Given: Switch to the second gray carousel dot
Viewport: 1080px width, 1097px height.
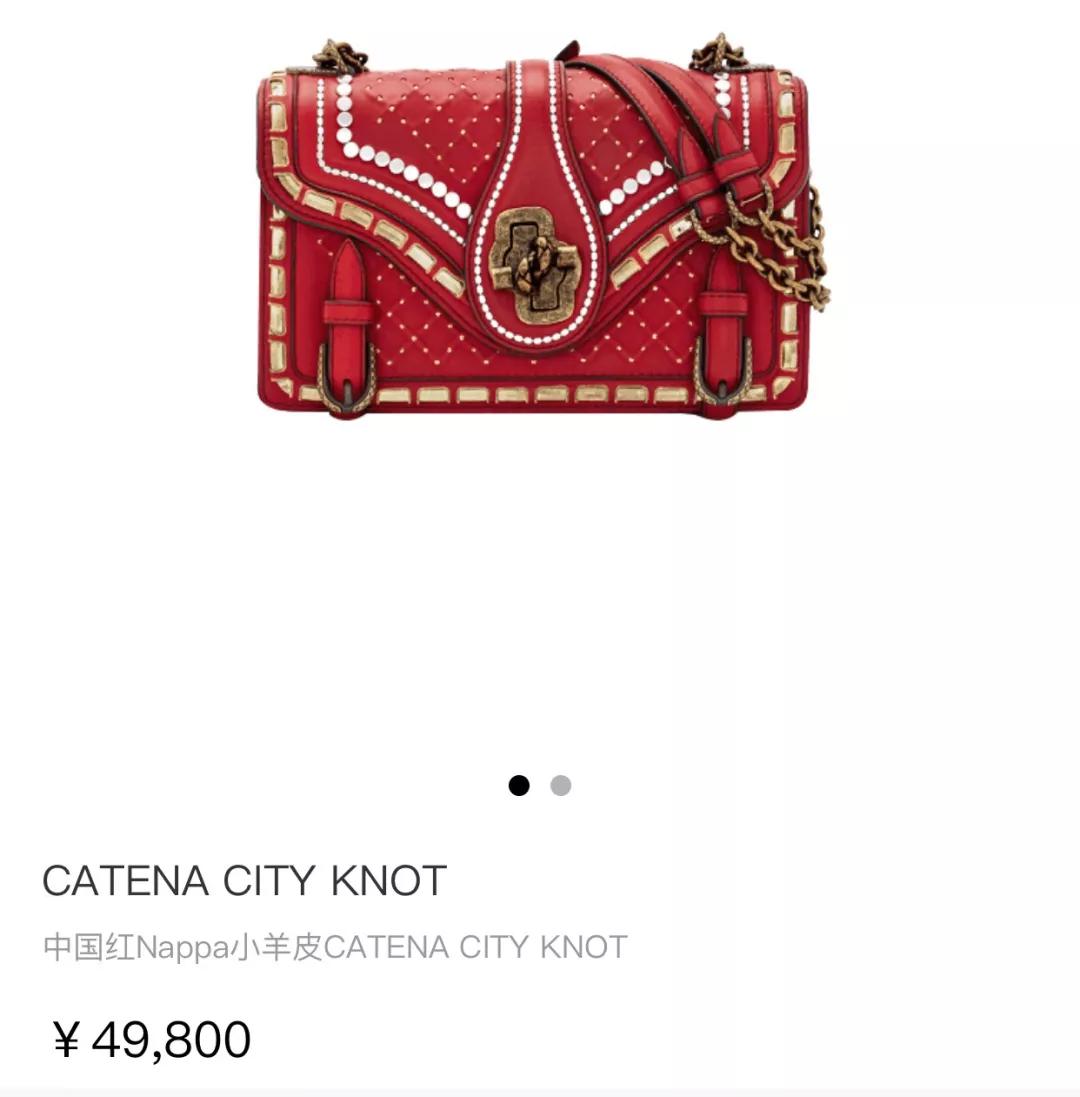Looking at the screenshot, I should click(x=561, y=785).
